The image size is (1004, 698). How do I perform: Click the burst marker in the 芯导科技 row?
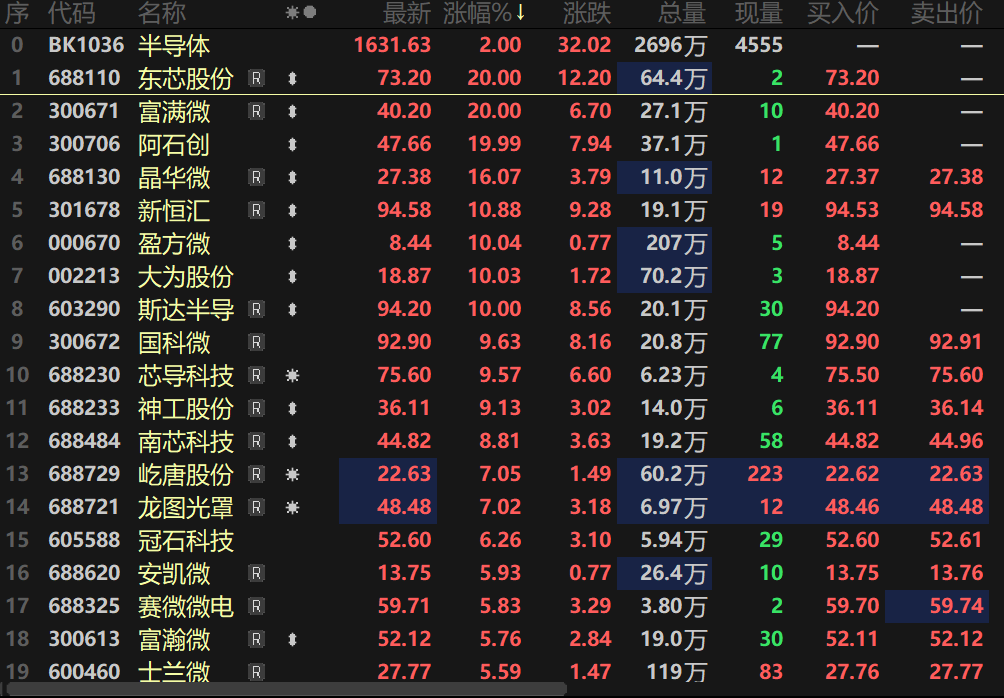[293, 375]
